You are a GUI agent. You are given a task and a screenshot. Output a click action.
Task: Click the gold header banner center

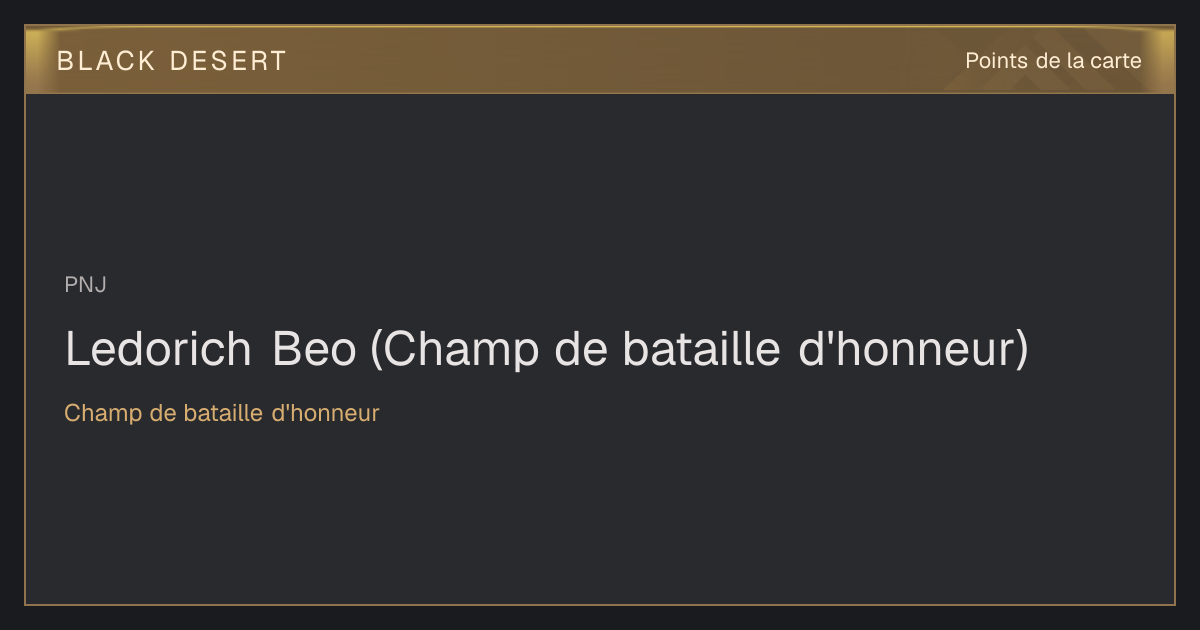point(600,60)
